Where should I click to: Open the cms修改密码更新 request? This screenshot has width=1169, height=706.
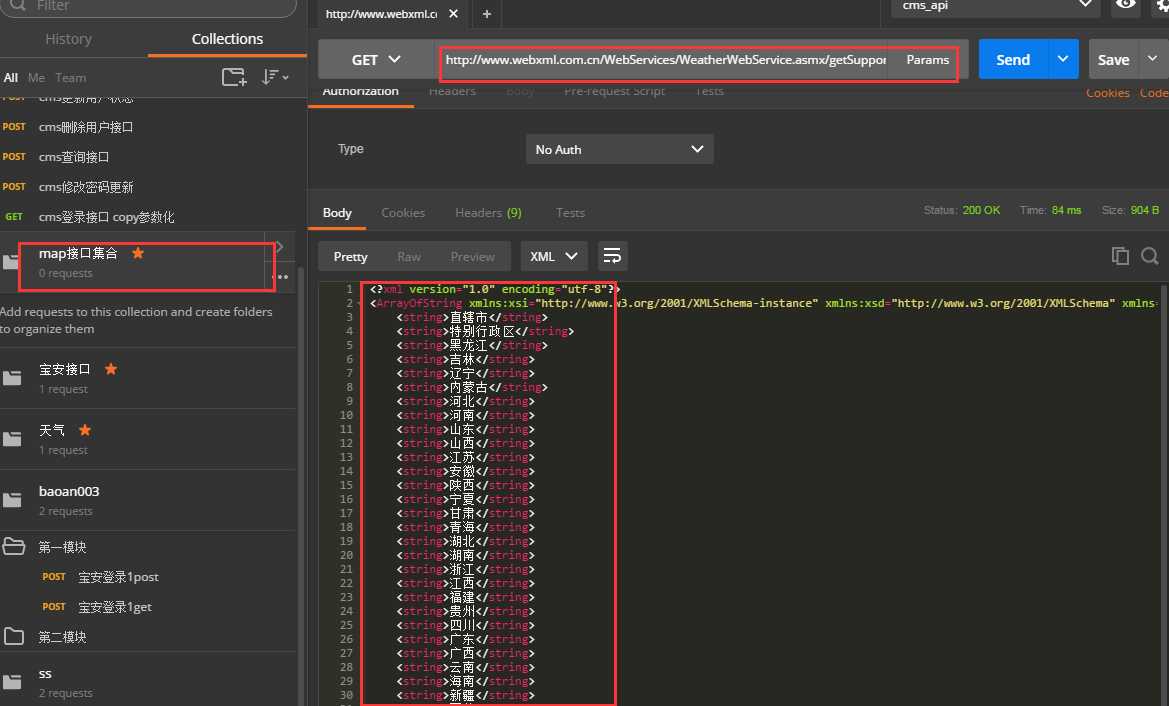[x=148, y=186]
